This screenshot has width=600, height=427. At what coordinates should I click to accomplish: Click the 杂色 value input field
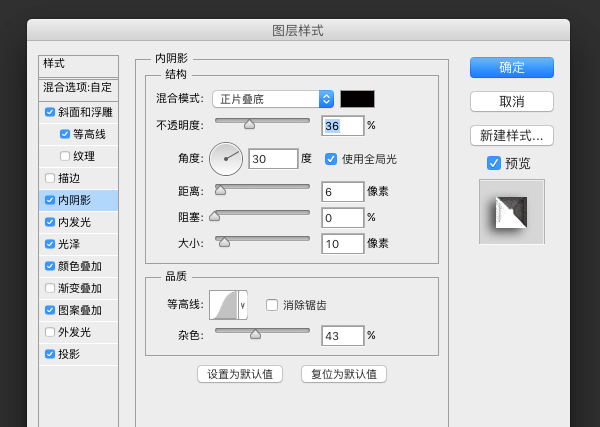coord(342,335)
